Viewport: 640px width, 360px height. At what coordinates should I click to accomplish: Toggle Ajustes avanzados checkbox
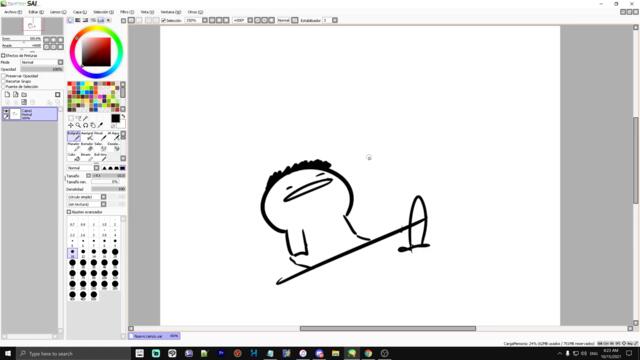pos(69,212)
